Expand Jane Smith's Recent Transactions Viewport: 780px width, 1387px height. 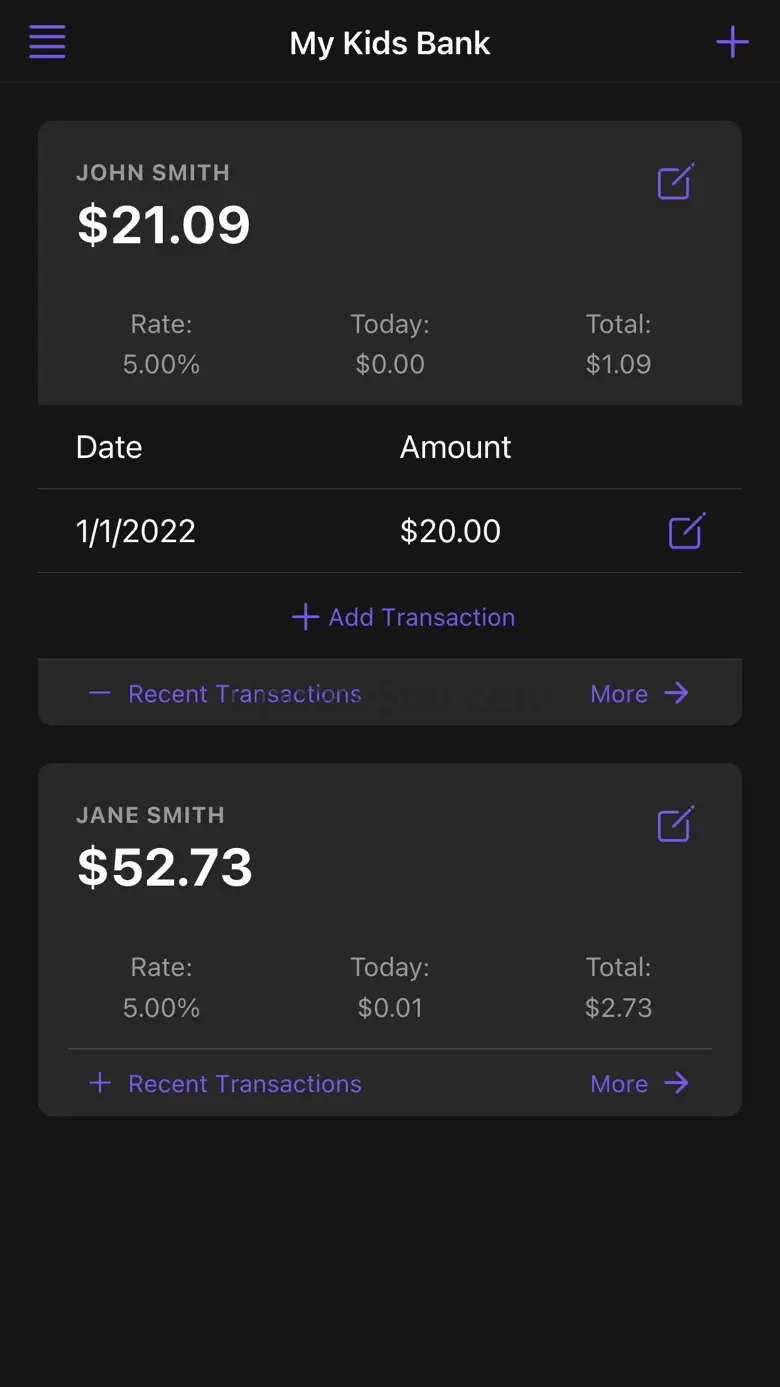pyautogui.click(x=225, y=1084)
